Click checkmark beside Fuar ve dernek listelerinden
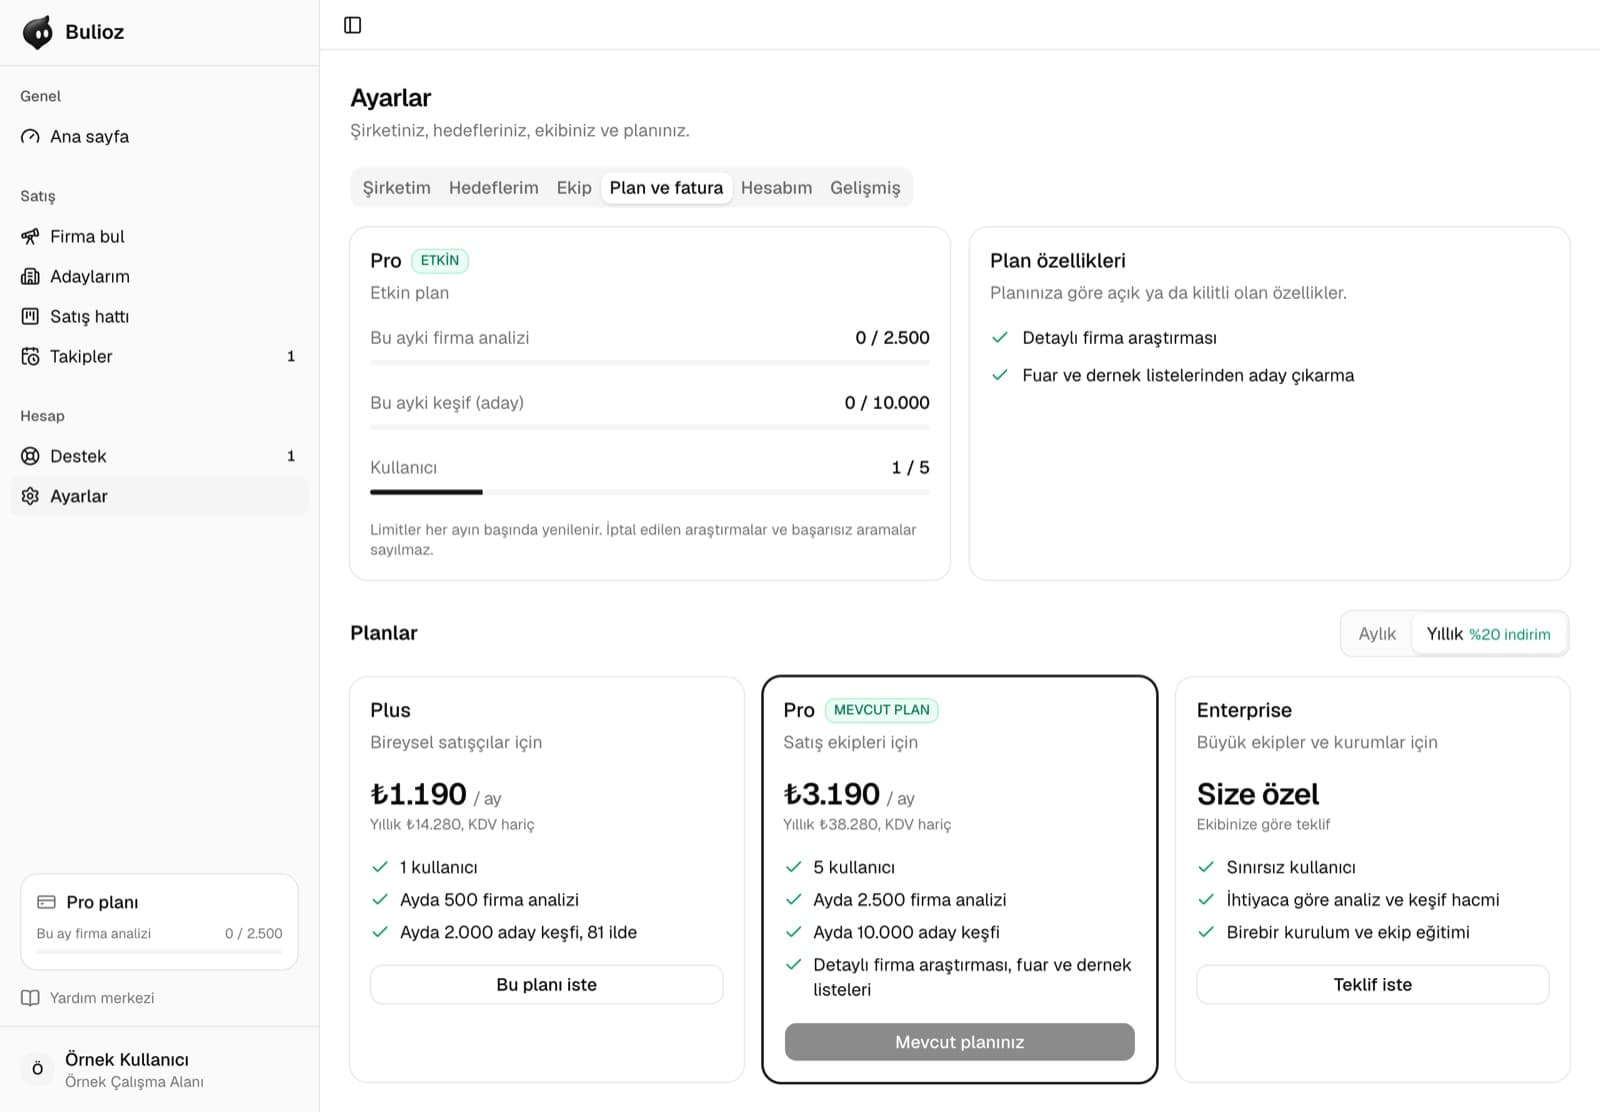The width and height of the screenshot is (1600, 1112). point(999,375)
